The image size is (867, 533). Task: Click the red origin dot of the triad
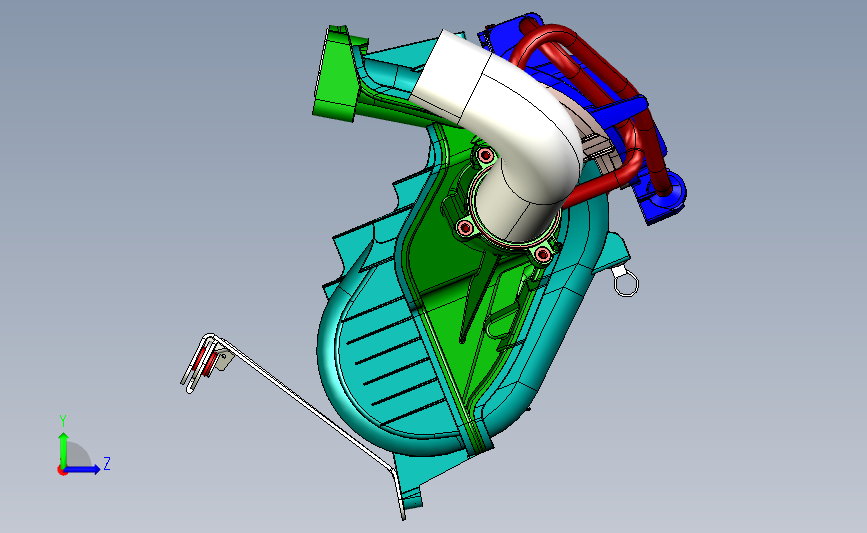pos(62,471)
